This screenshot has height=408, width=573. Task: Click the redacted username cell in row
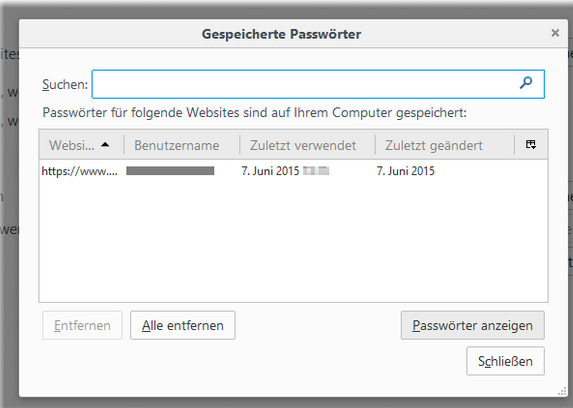170,171
